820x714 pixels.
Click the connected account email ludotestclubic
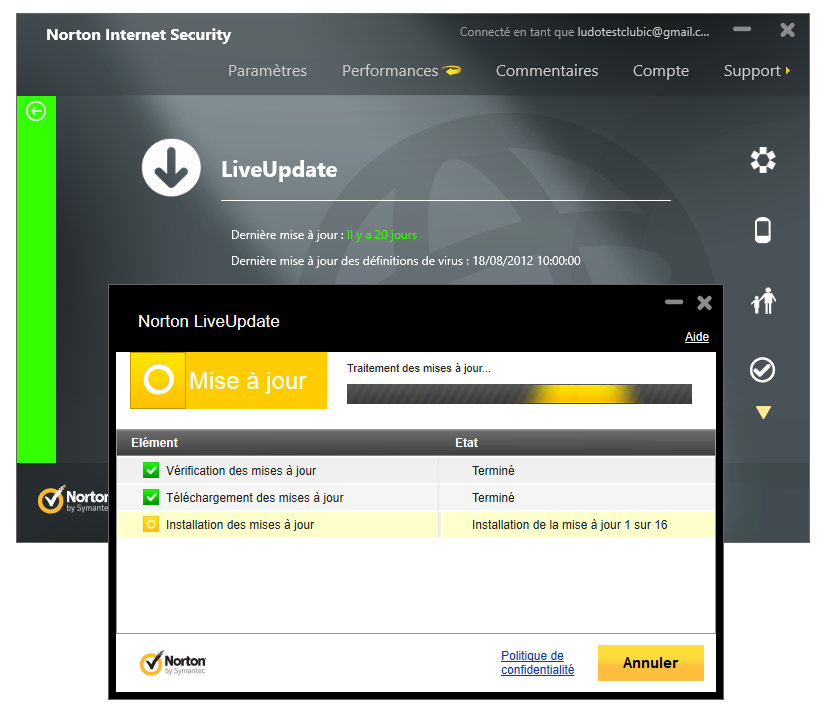[x=643, y=32]
